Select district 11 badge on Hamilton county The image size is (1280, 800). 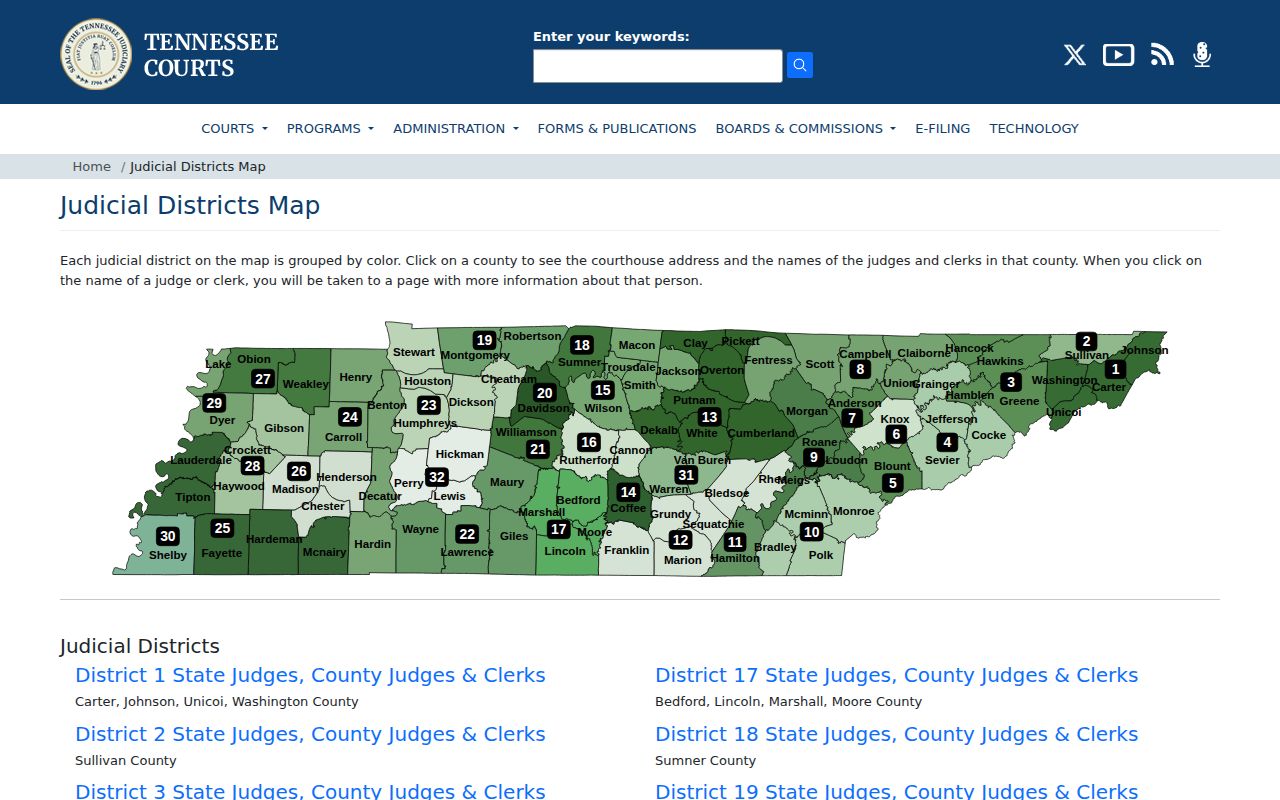(735, 542)
